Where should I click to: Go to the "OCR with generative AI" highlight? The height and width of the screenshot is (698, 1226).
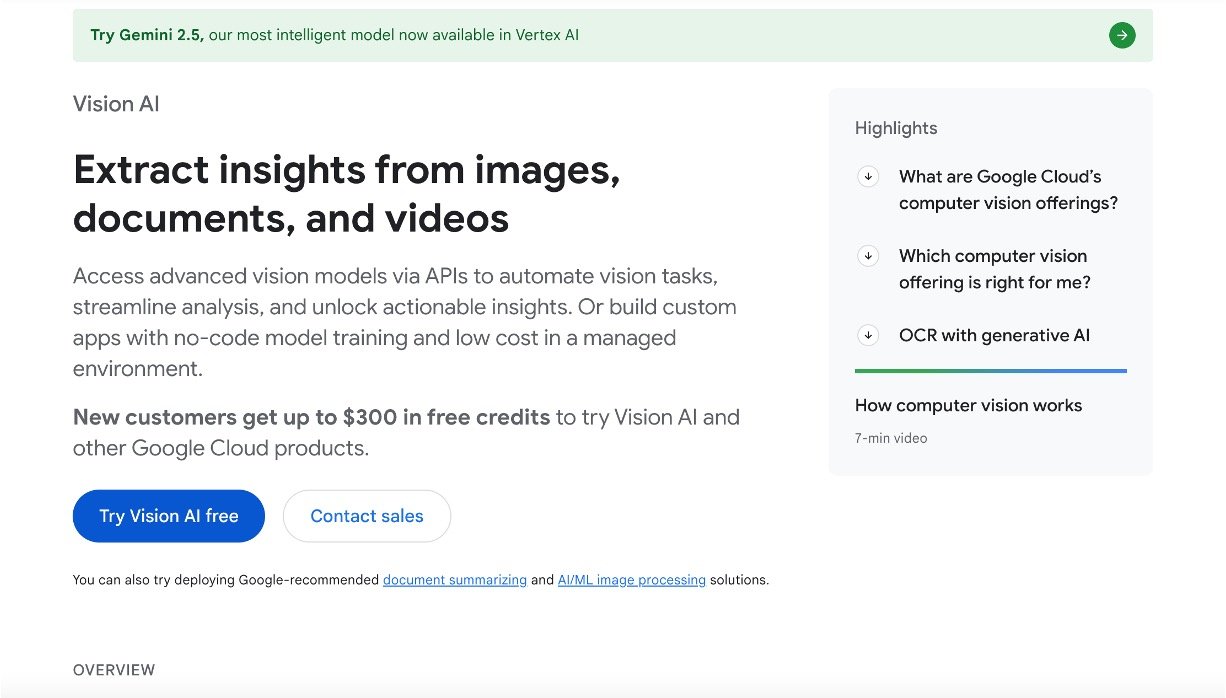tap(994, 335)
